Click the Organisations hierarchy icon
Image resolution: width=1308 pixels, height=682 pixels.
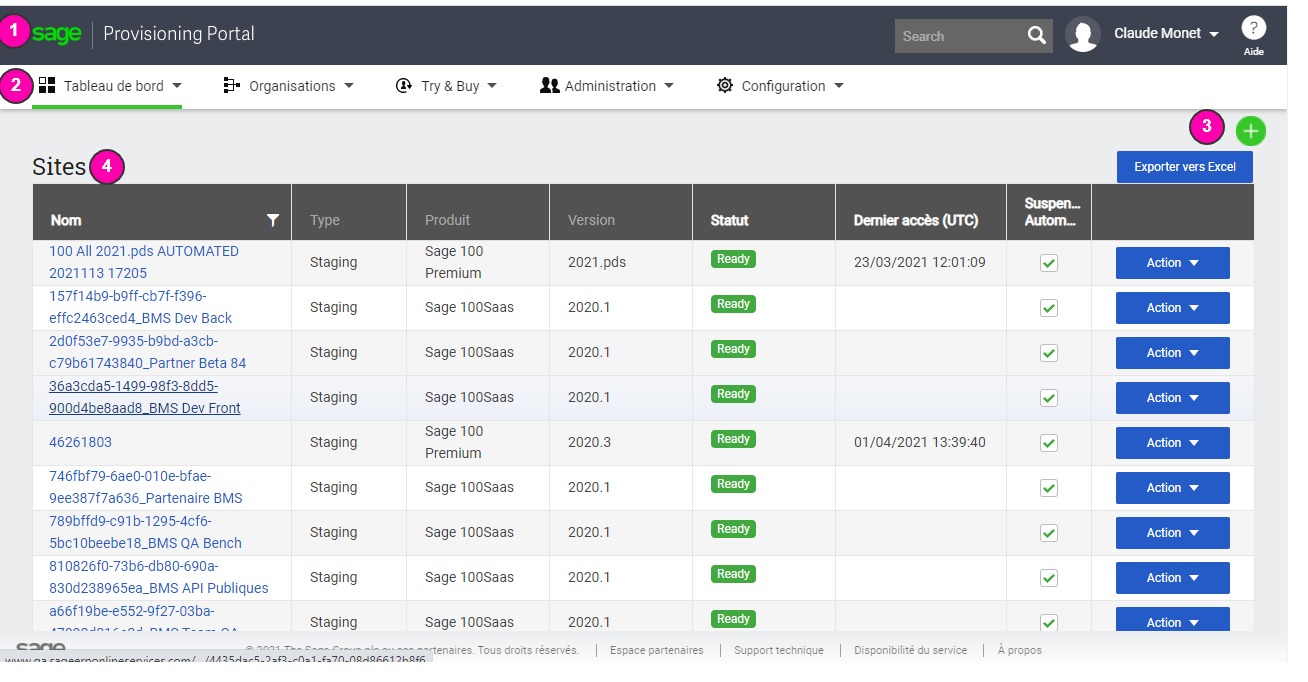pos(232,85)
